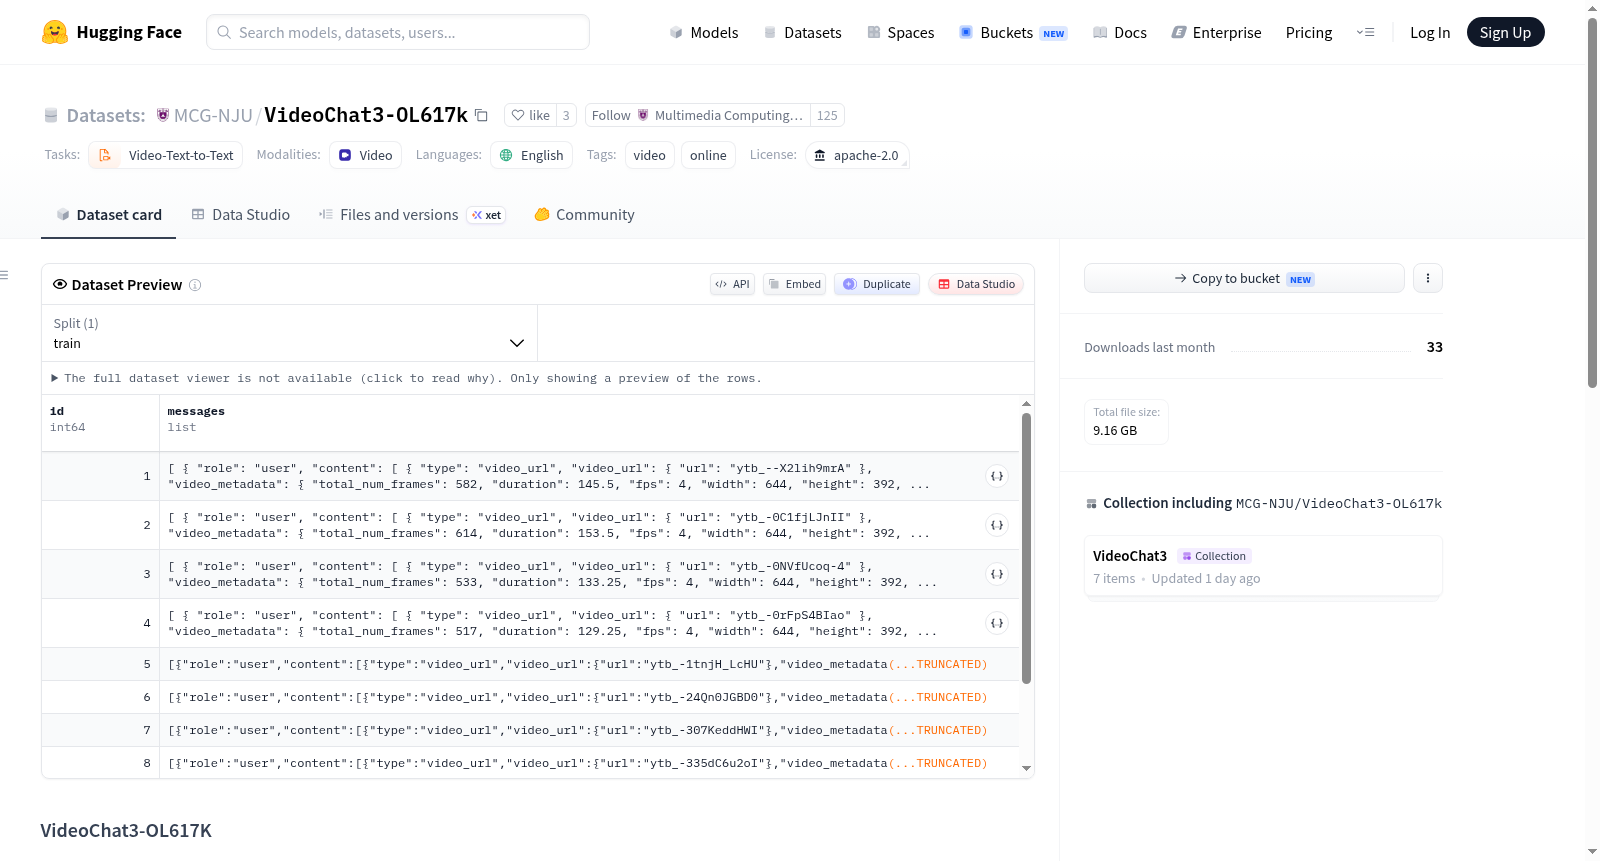Click the VideoChat3-OL617K heading
Viewport: 1600px width, 861px height.
(126, 831)
